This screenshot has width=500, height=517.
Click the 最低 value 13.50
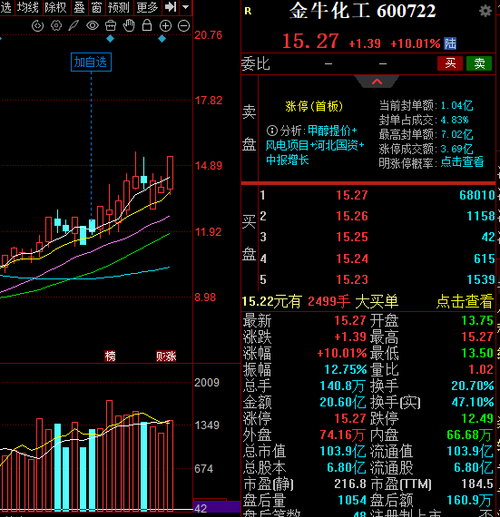click(477, 353)
